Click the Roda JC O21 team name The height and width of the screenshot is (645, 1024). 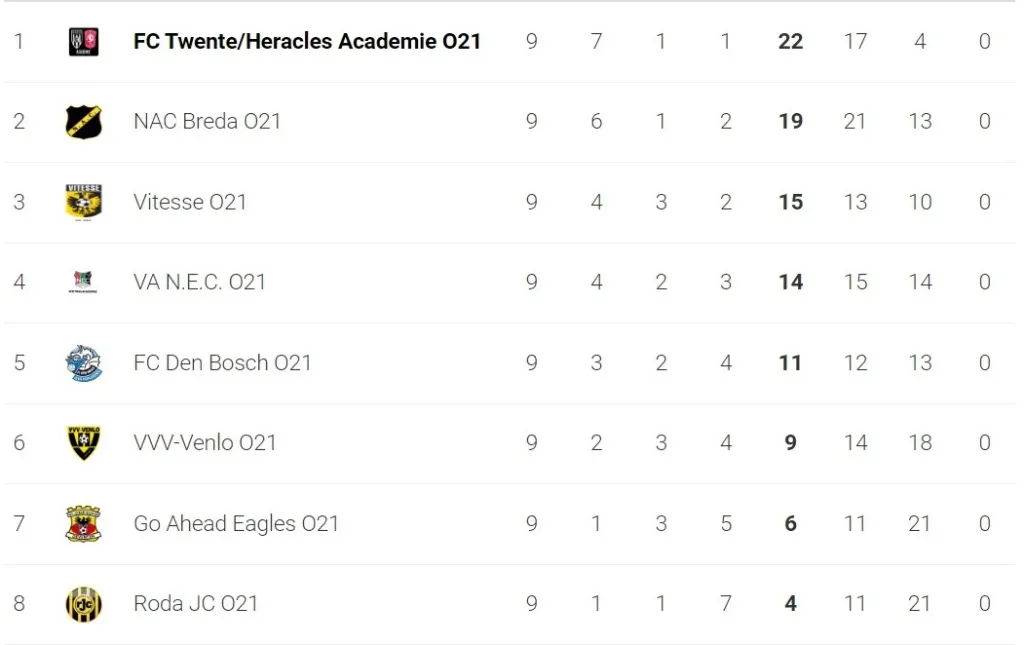(196, 604)
